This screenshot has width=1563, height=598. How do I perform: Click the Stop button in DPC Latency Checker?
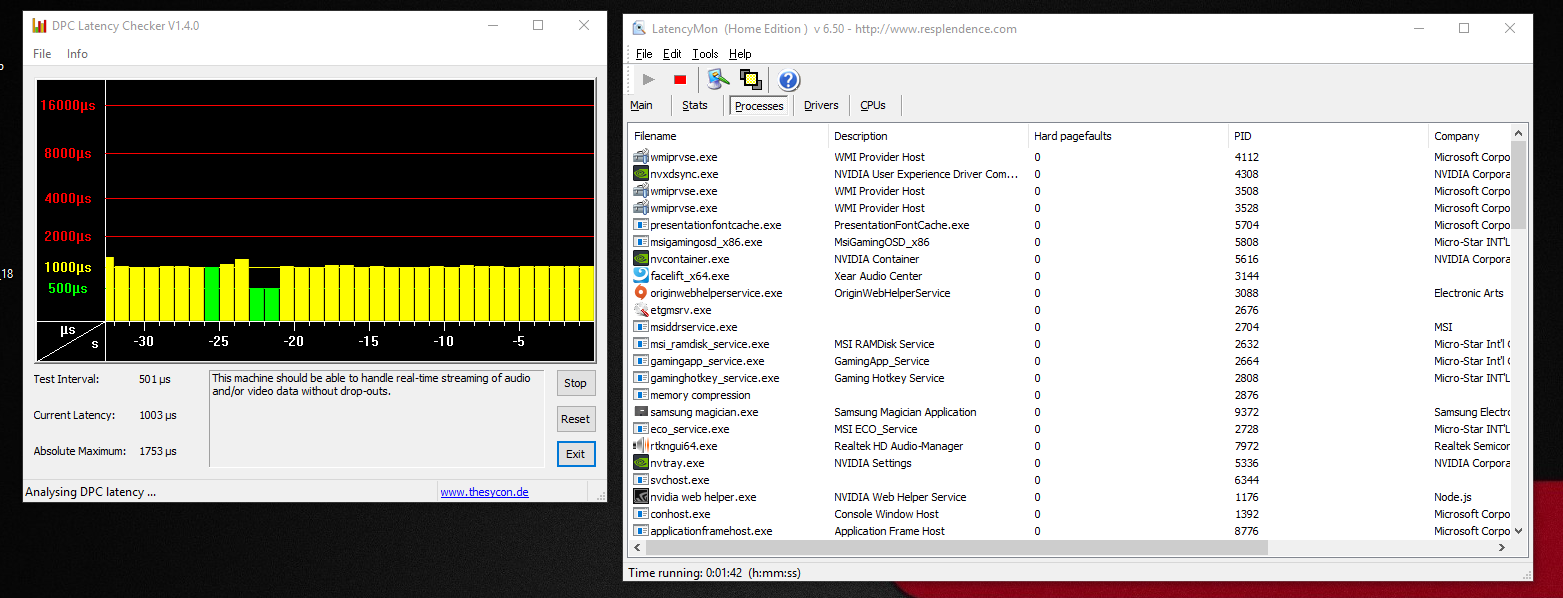coord(575,382)
